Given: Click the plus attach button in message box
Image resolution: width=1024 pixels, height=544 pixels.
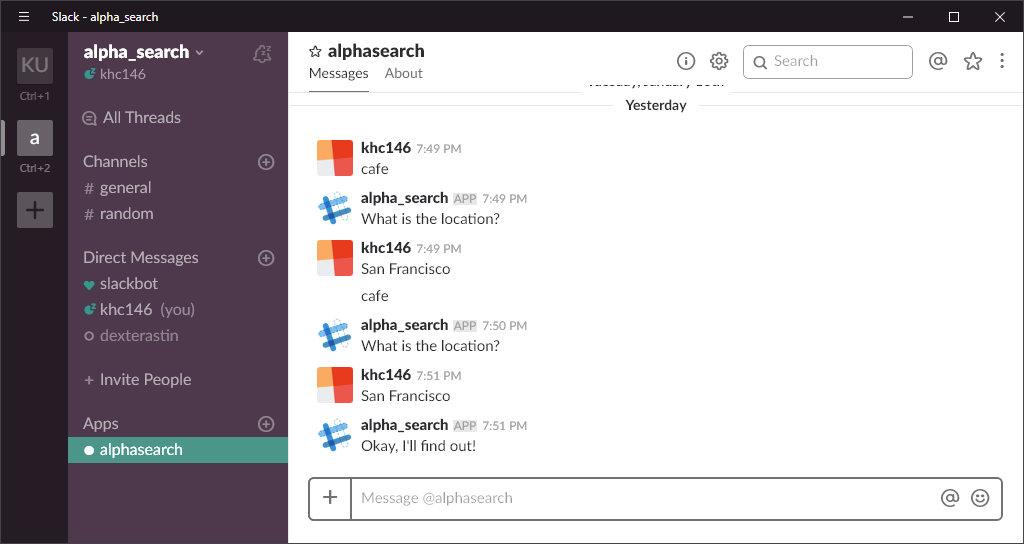Looking at the screenshot, I should pyautogui.click(x=330, y=498).
